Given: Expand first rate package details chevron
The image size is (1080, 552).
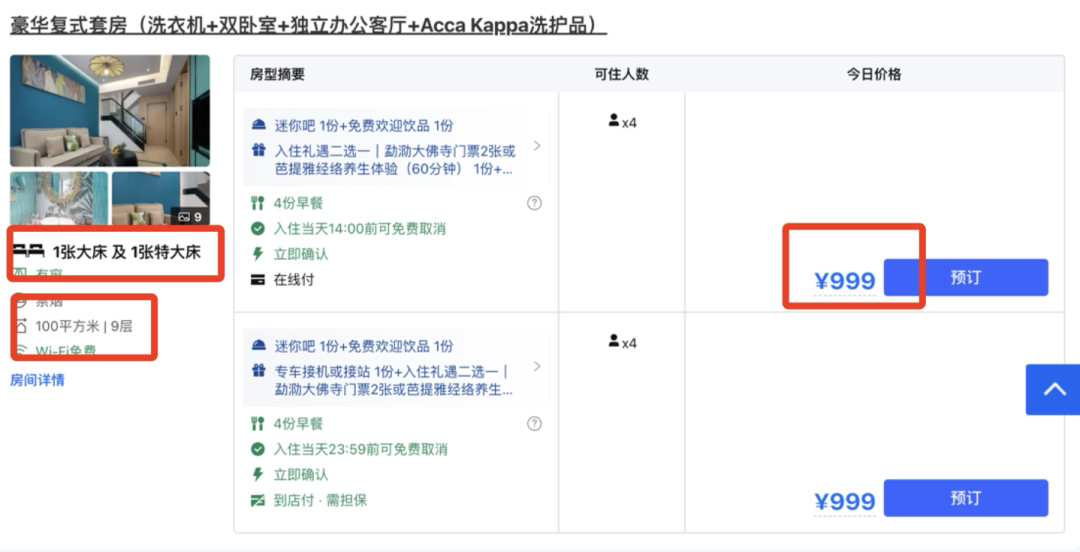Looking at the screenshot, I should tap(537, 146).
